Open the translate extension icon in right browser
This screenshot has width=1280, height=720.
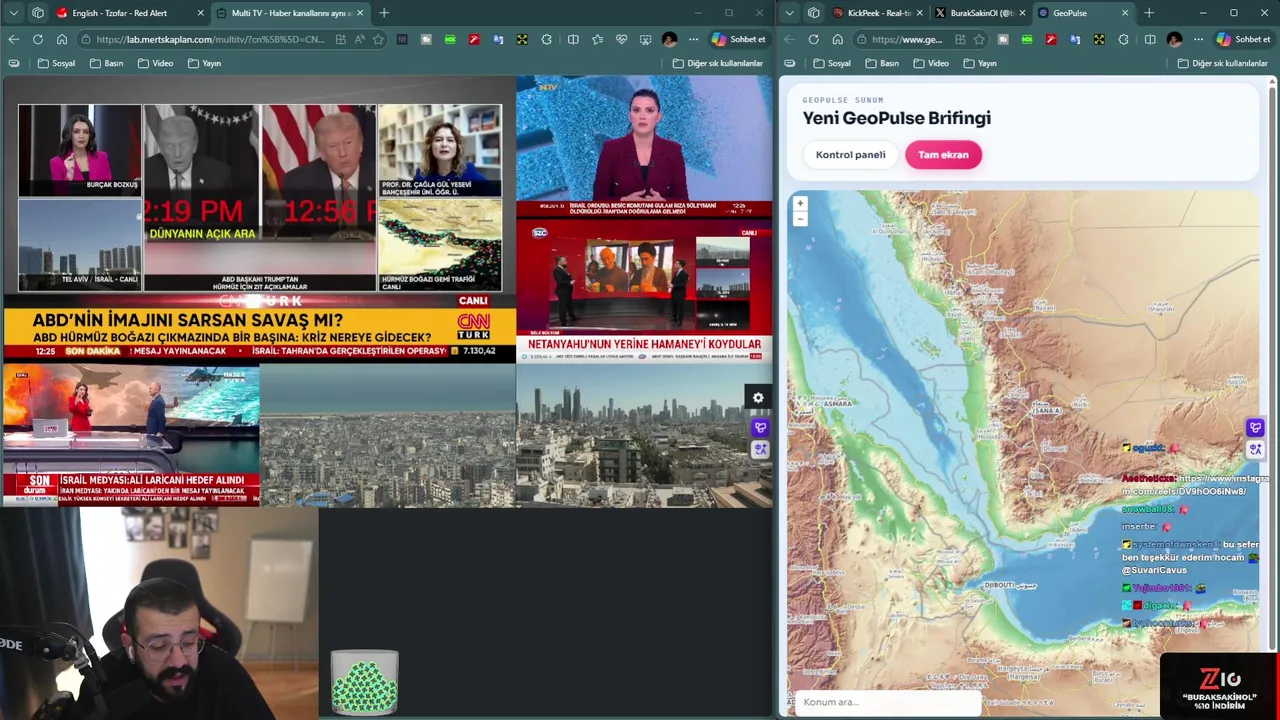[1075, 39]
